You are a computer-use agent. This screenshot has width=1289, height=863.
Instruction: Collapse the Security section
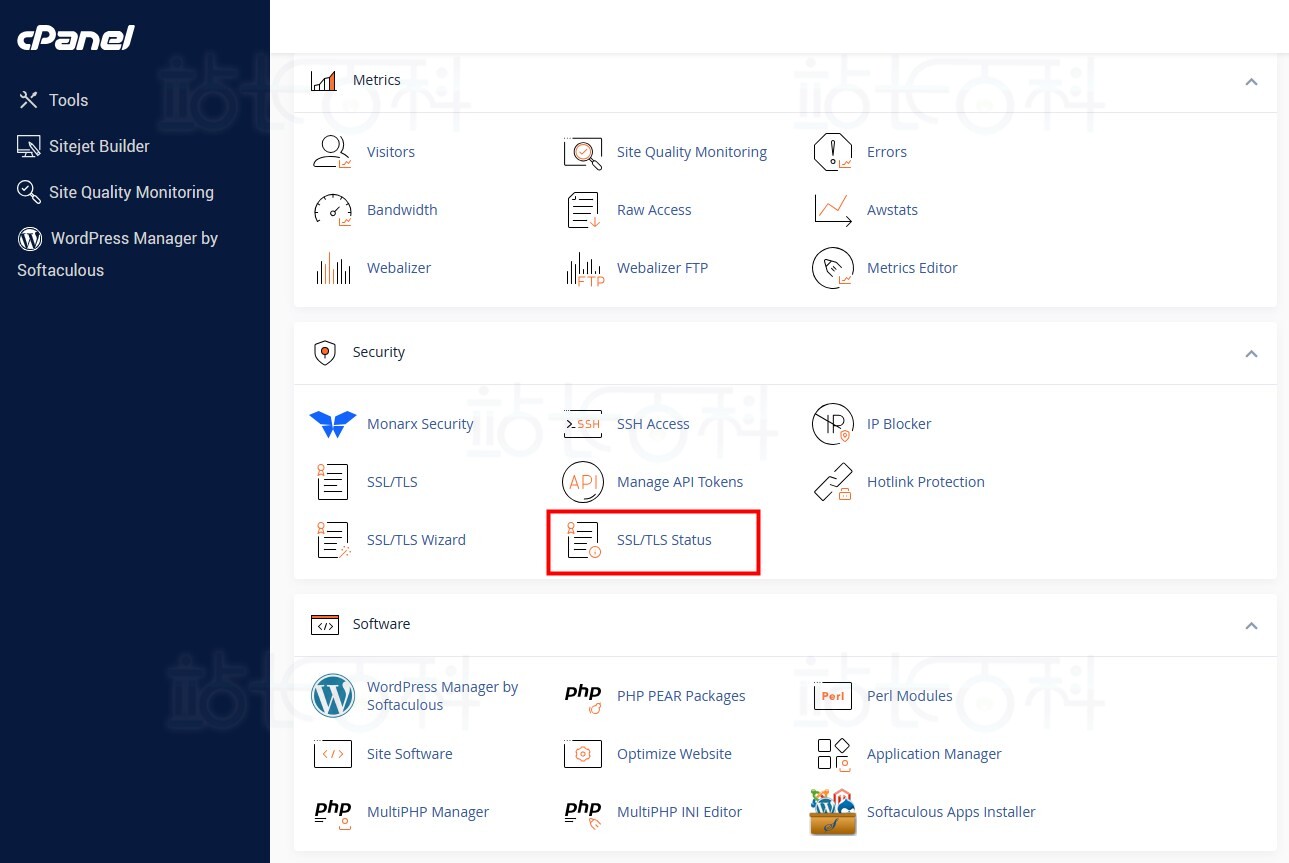[1251, 353]
